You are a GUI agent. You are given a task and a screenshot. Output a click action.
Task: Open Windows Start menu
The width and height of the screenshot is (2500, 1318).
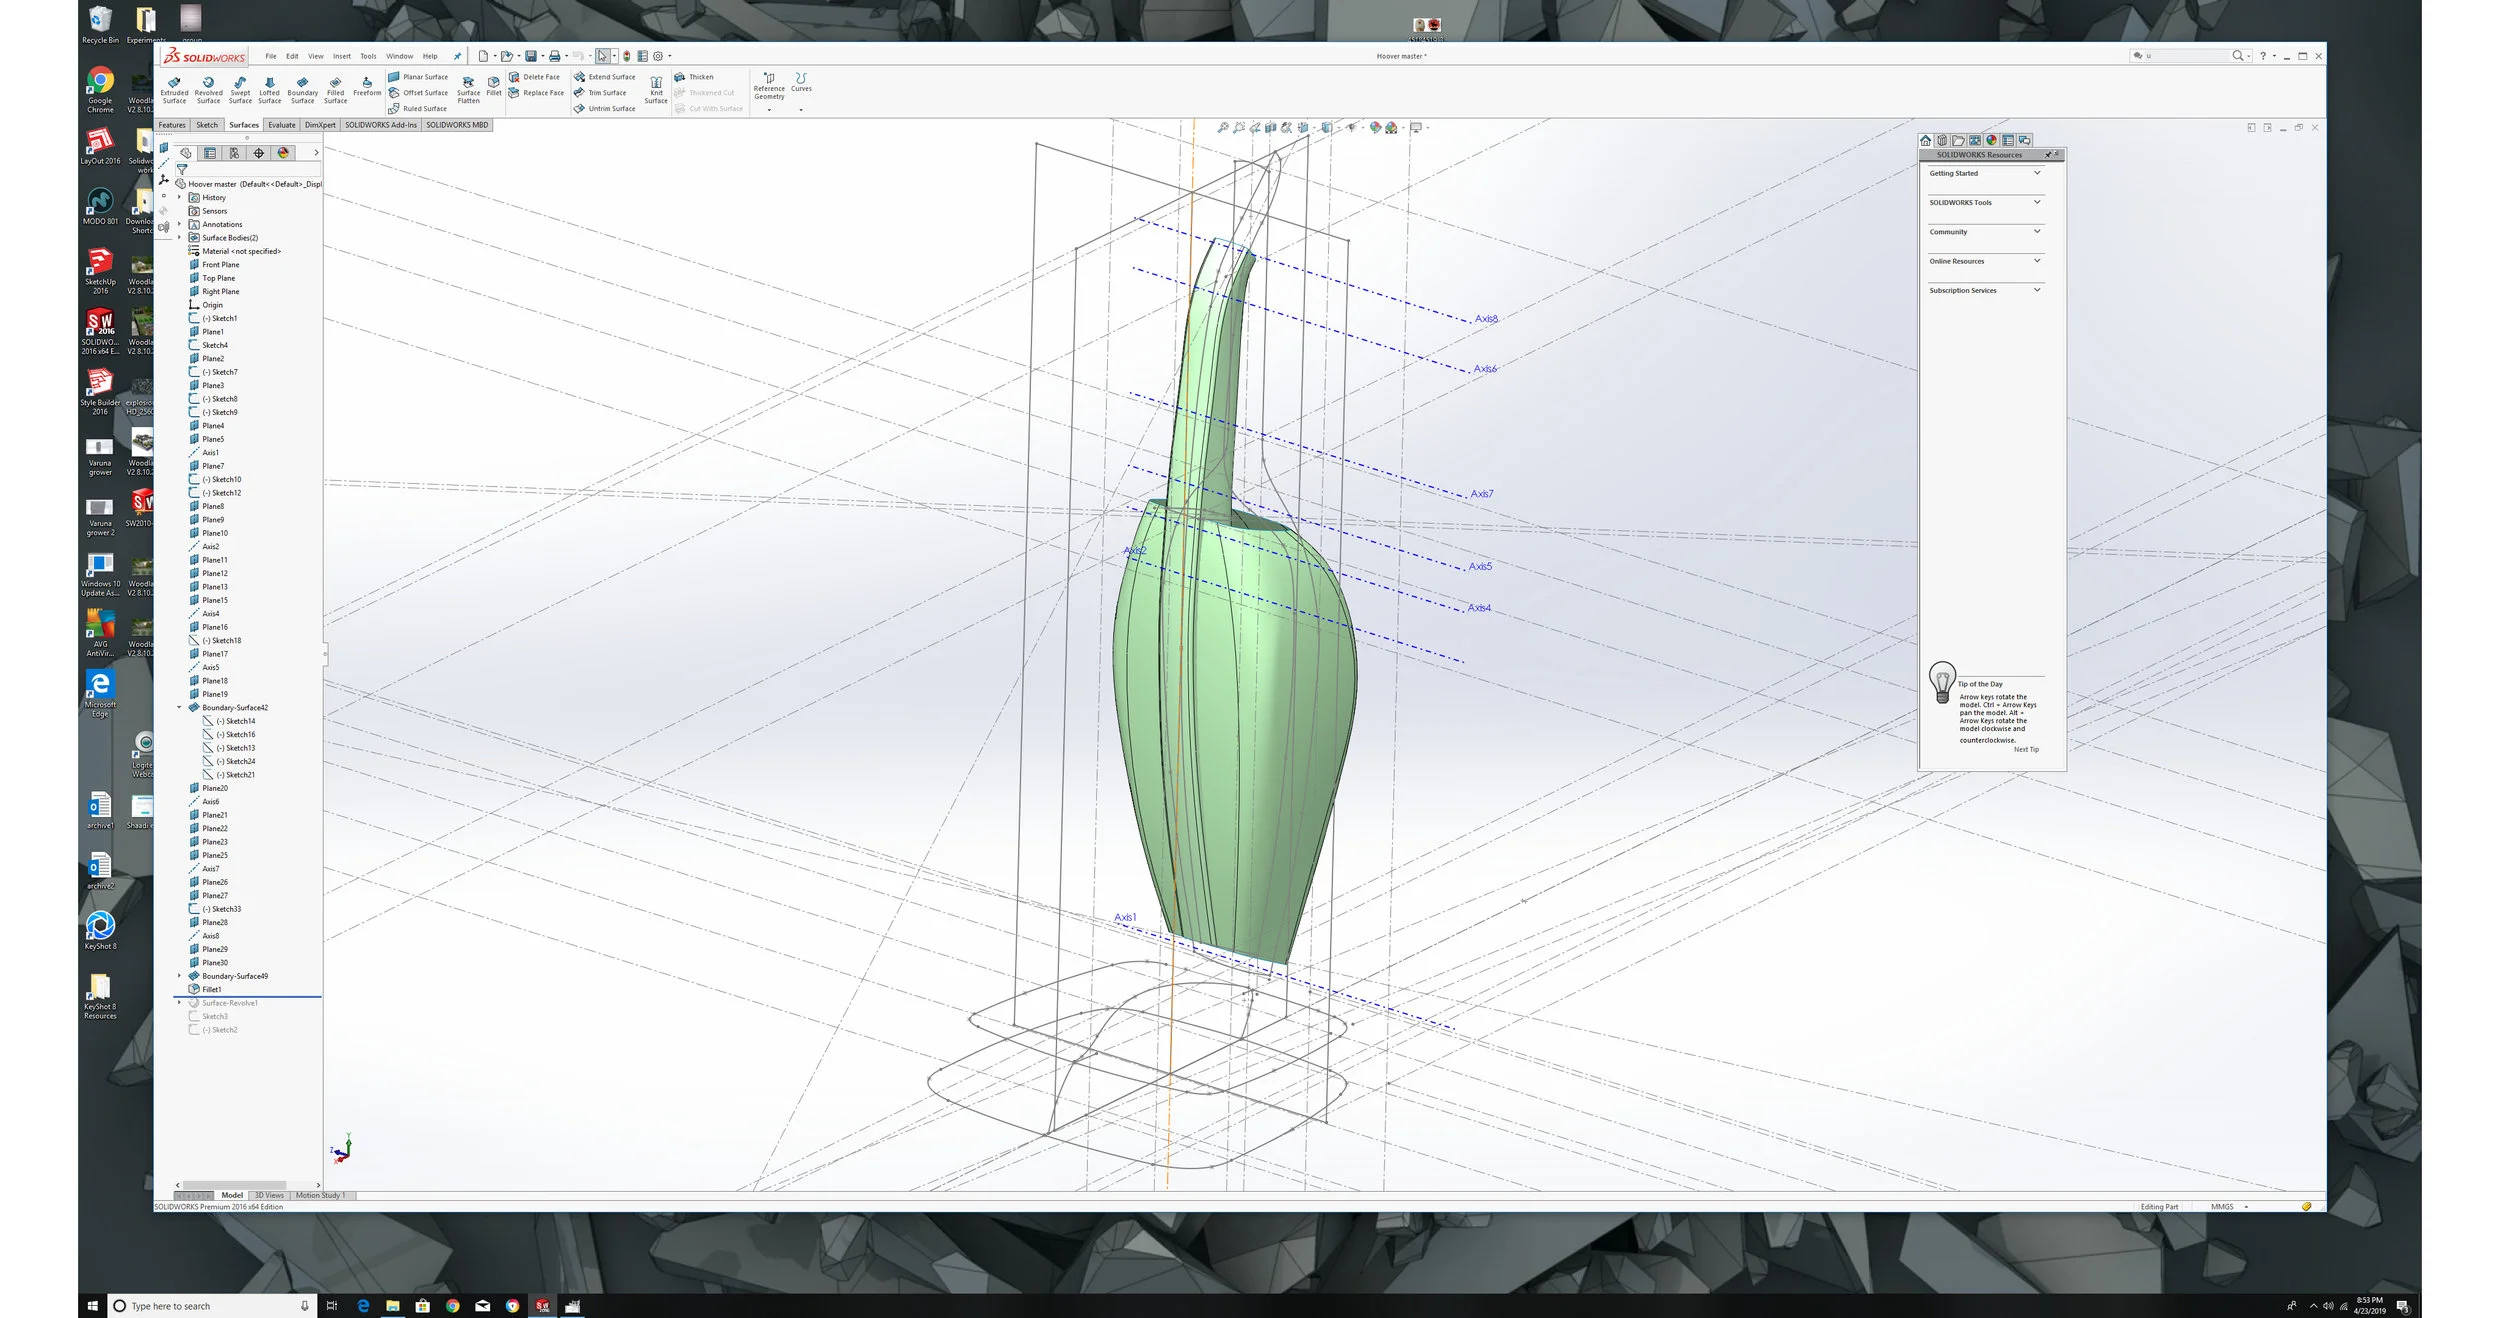tap(92, 1306)
